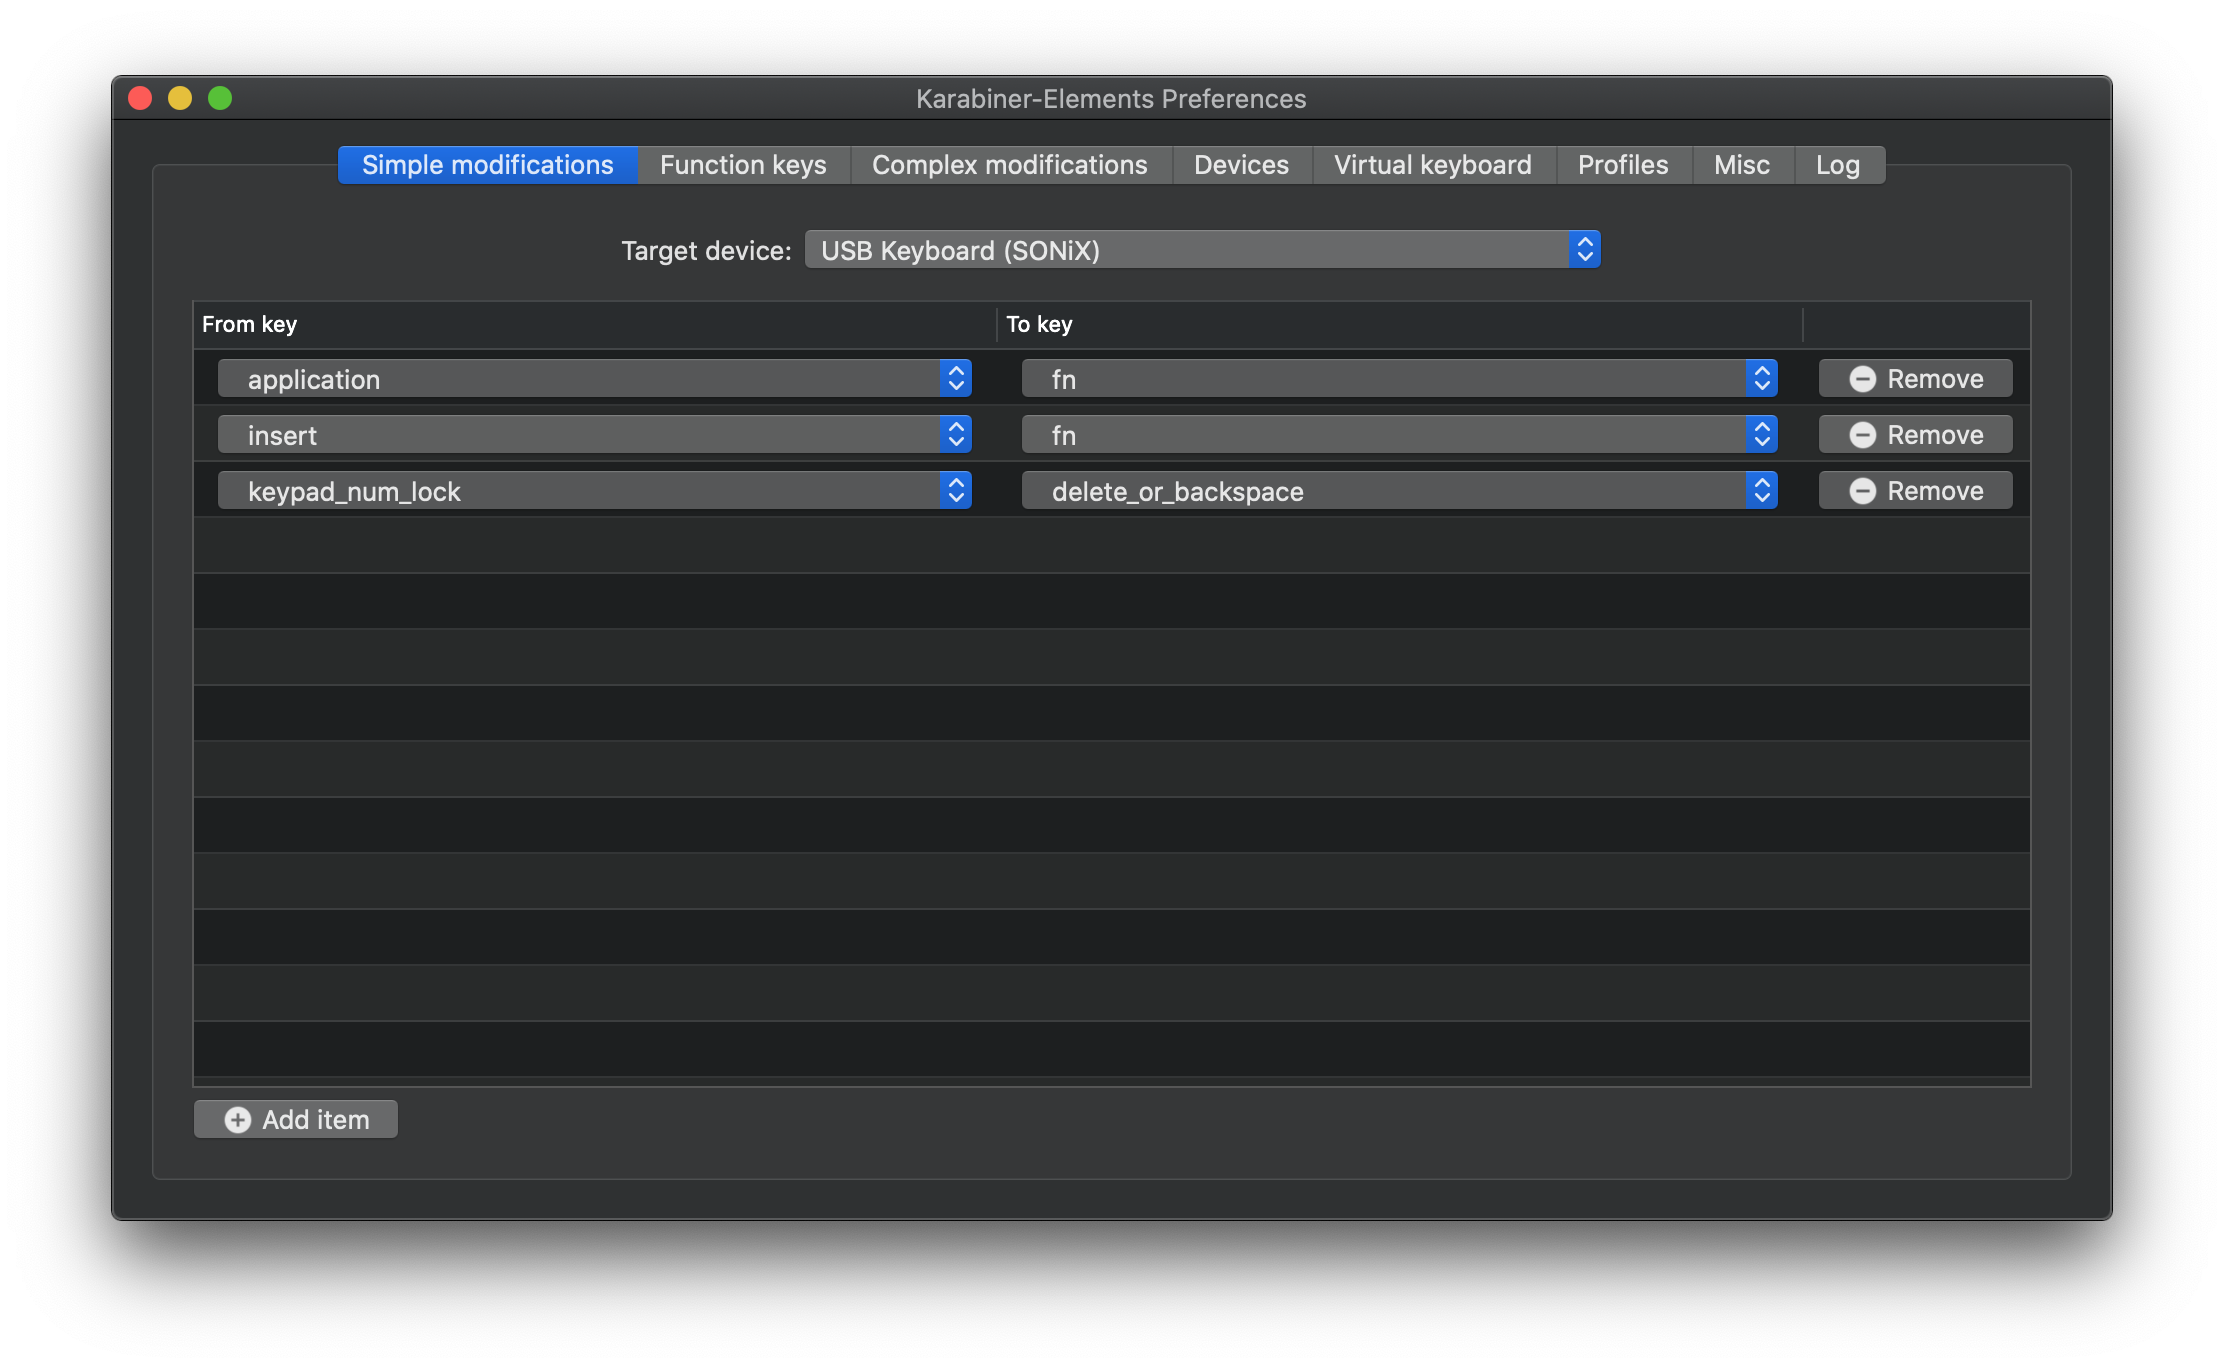2224x1368 pixels.
Task: Click the minus icon in insert row
Action: (x=1862, y=435)
